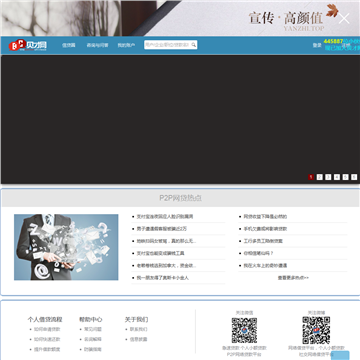Switch carousel to slide 5

(x=346, y=177)
